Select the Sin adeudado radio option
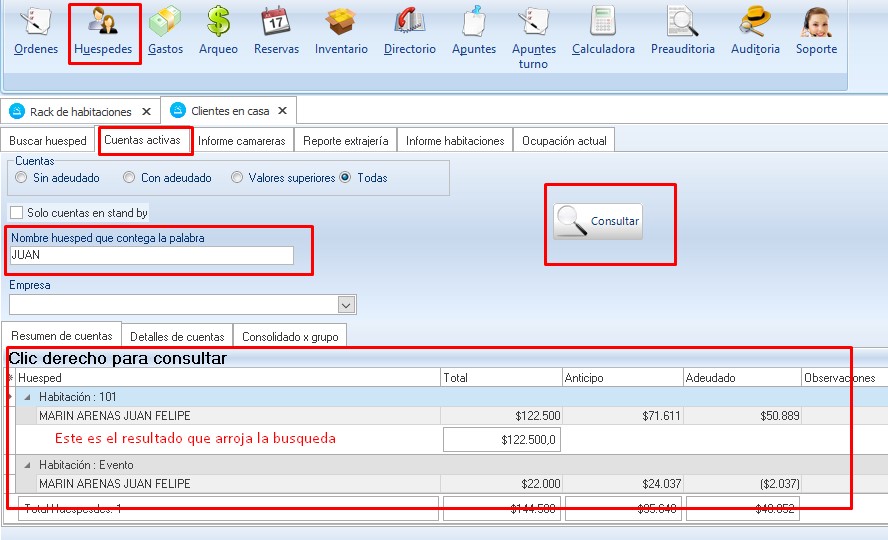This screenshot has height=540, width=888. pyautogui.click(x=21, y=178)
